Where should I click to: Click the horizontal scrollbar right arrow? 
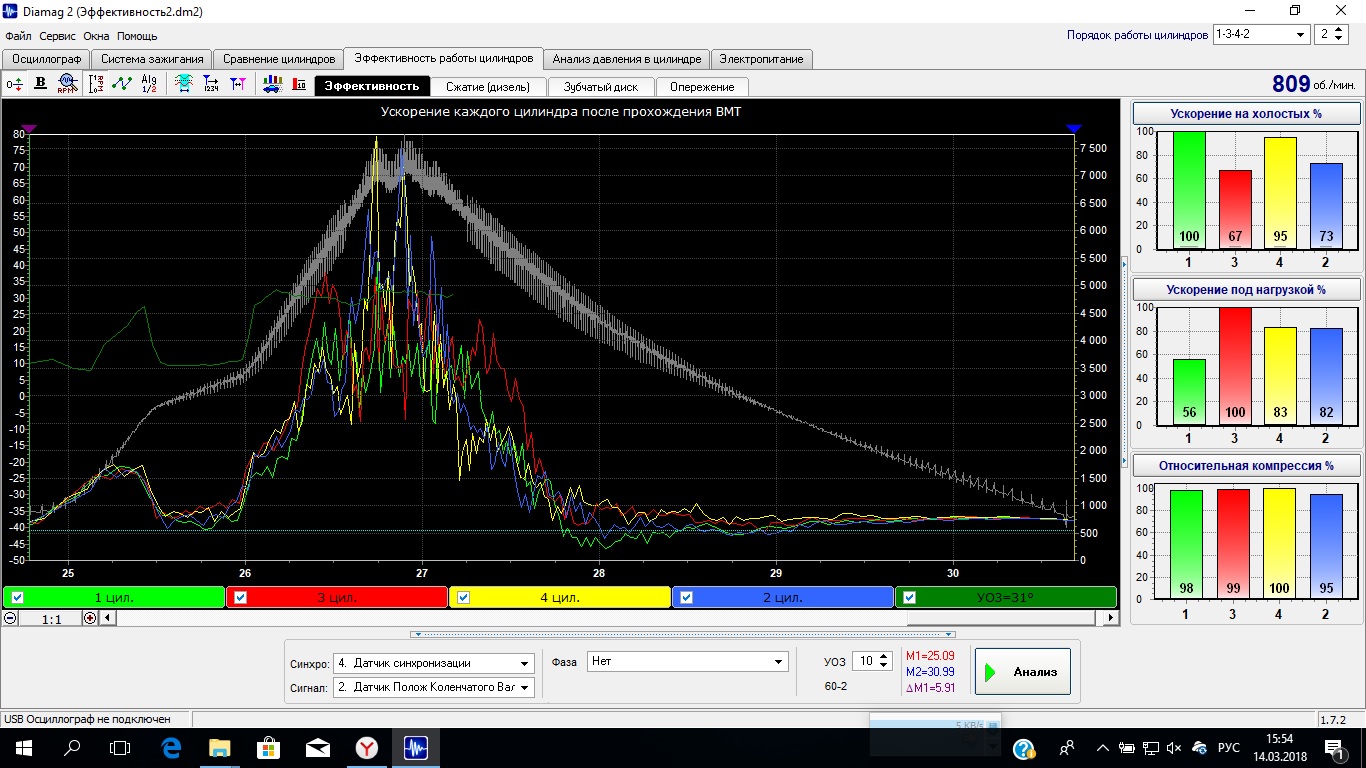pyautogui.click(x=1110, y=618)
